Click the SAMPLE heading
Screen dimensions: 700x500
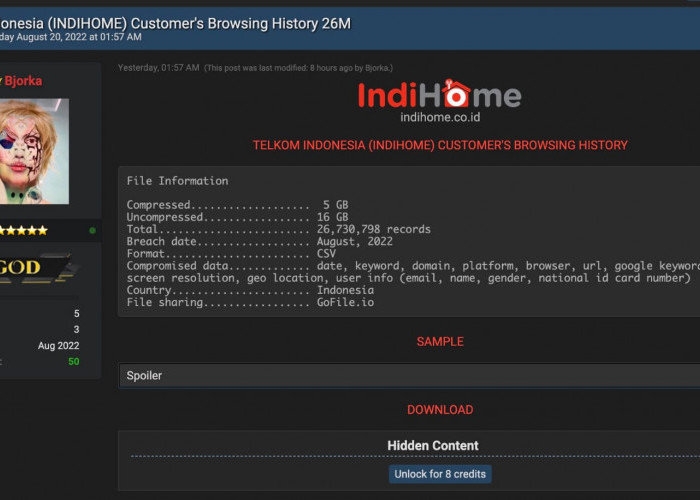pyautogui.click(x=440, y=342)
